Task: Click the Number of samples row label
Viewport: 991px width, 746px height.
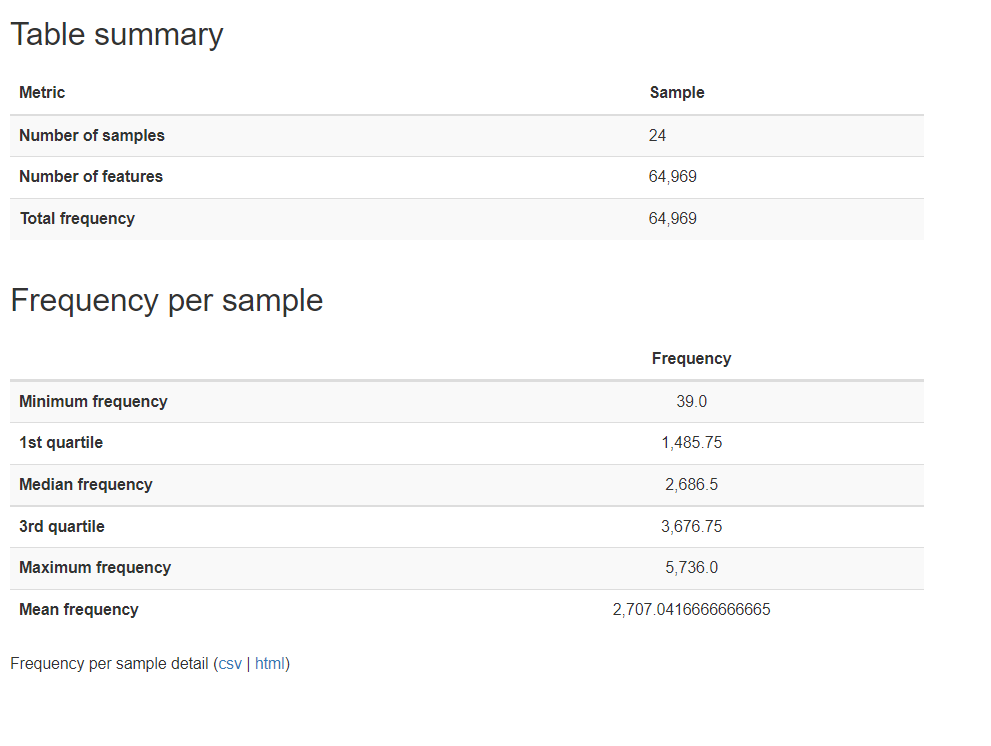Action: (x=92, y=136)
